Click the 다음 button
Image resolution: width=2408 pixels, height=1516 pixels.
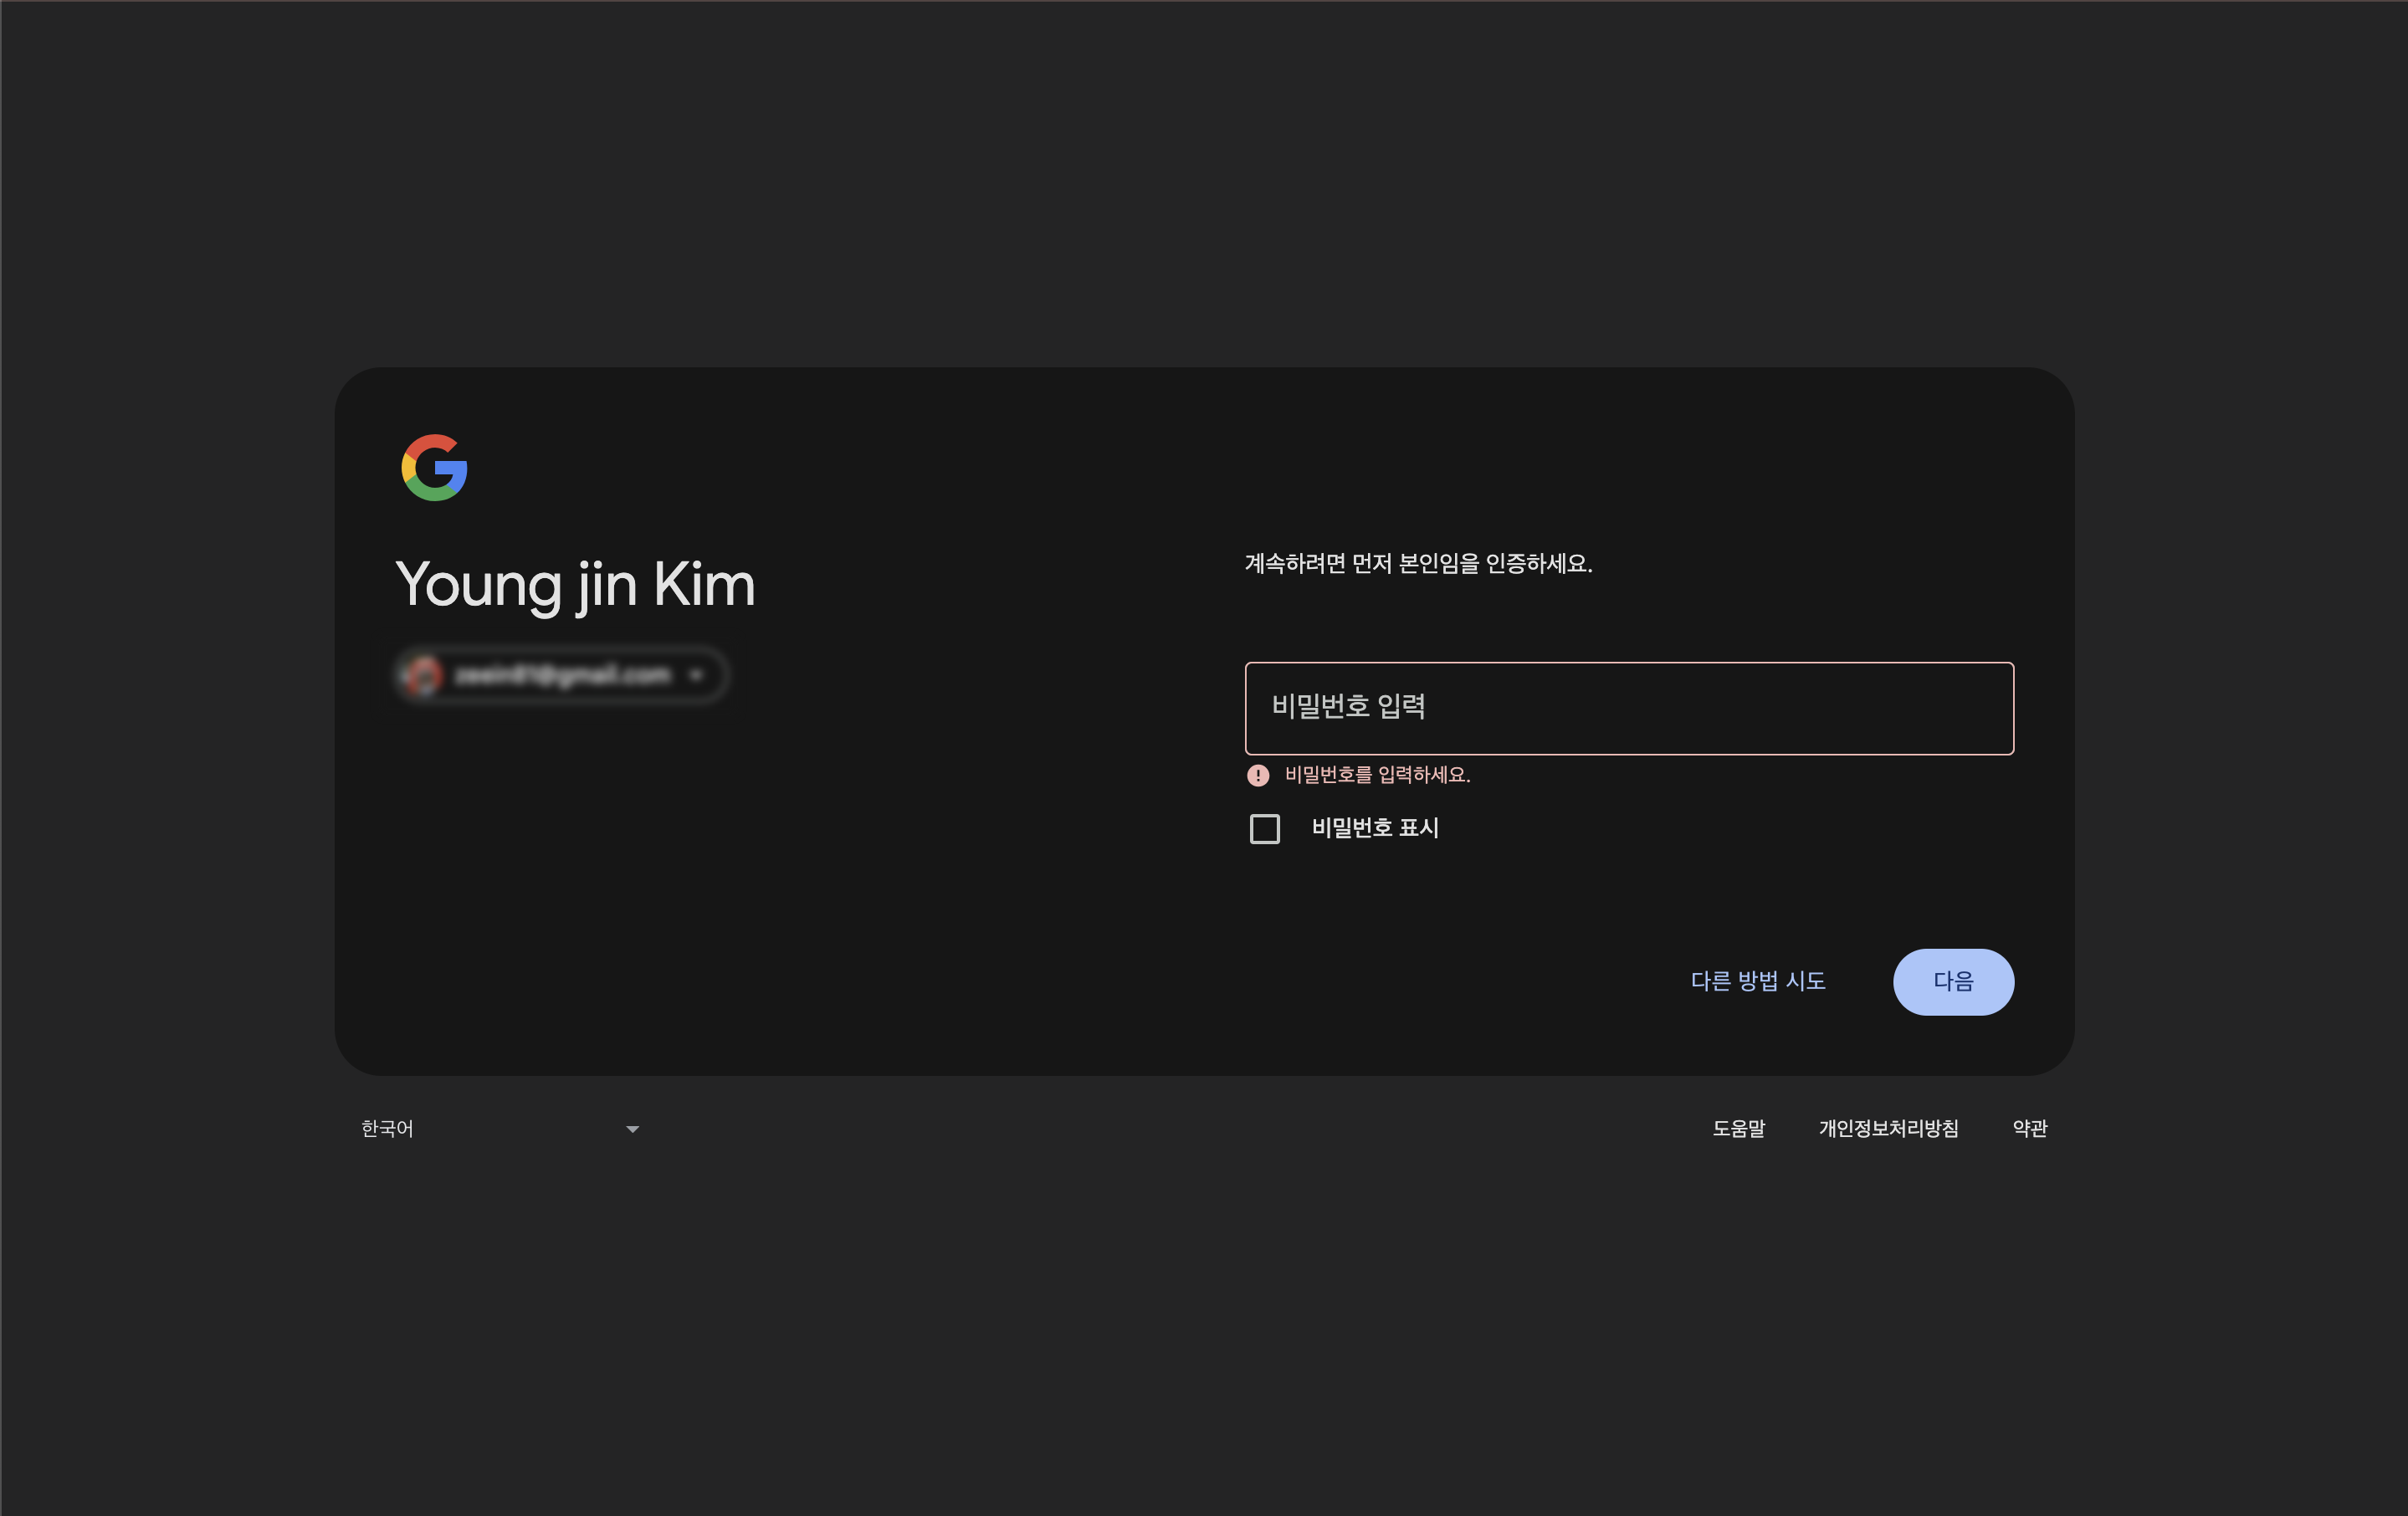tap(1953, 982)
